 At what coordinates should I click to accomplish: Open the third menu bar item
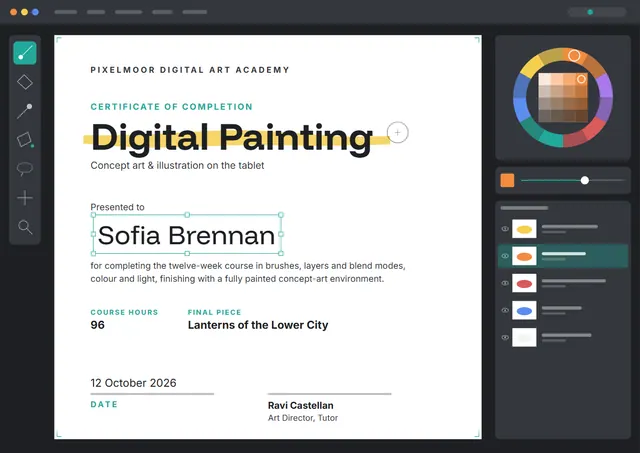(x=129, y=12)
